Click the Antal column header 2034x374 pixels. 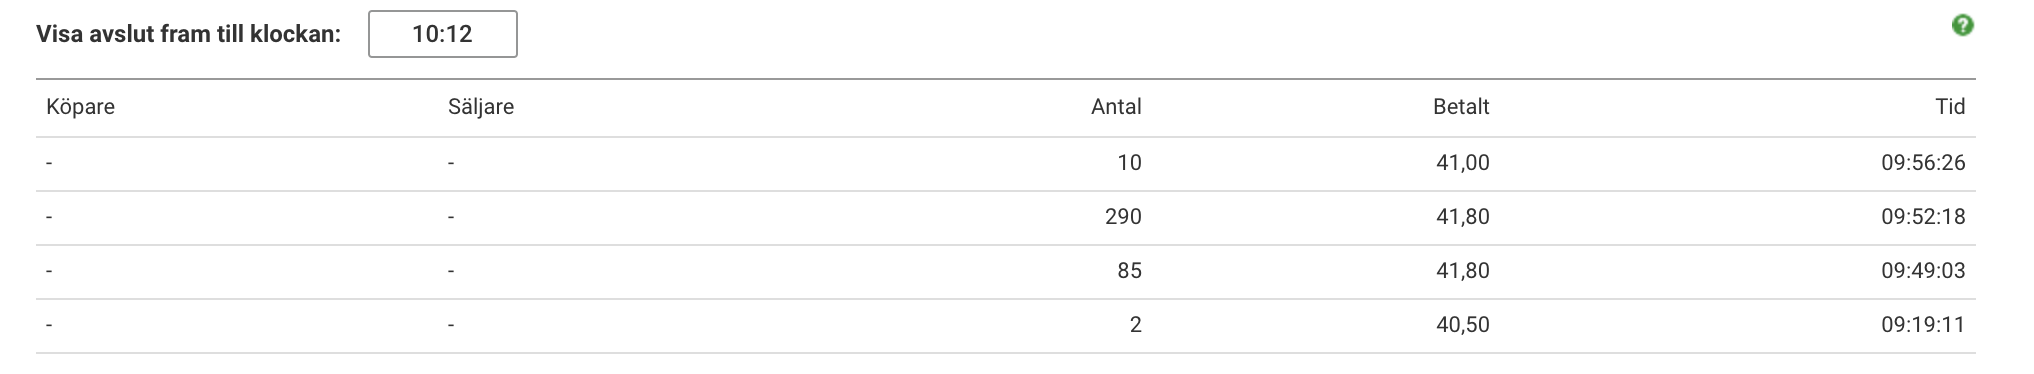(x=1116, y=107)
